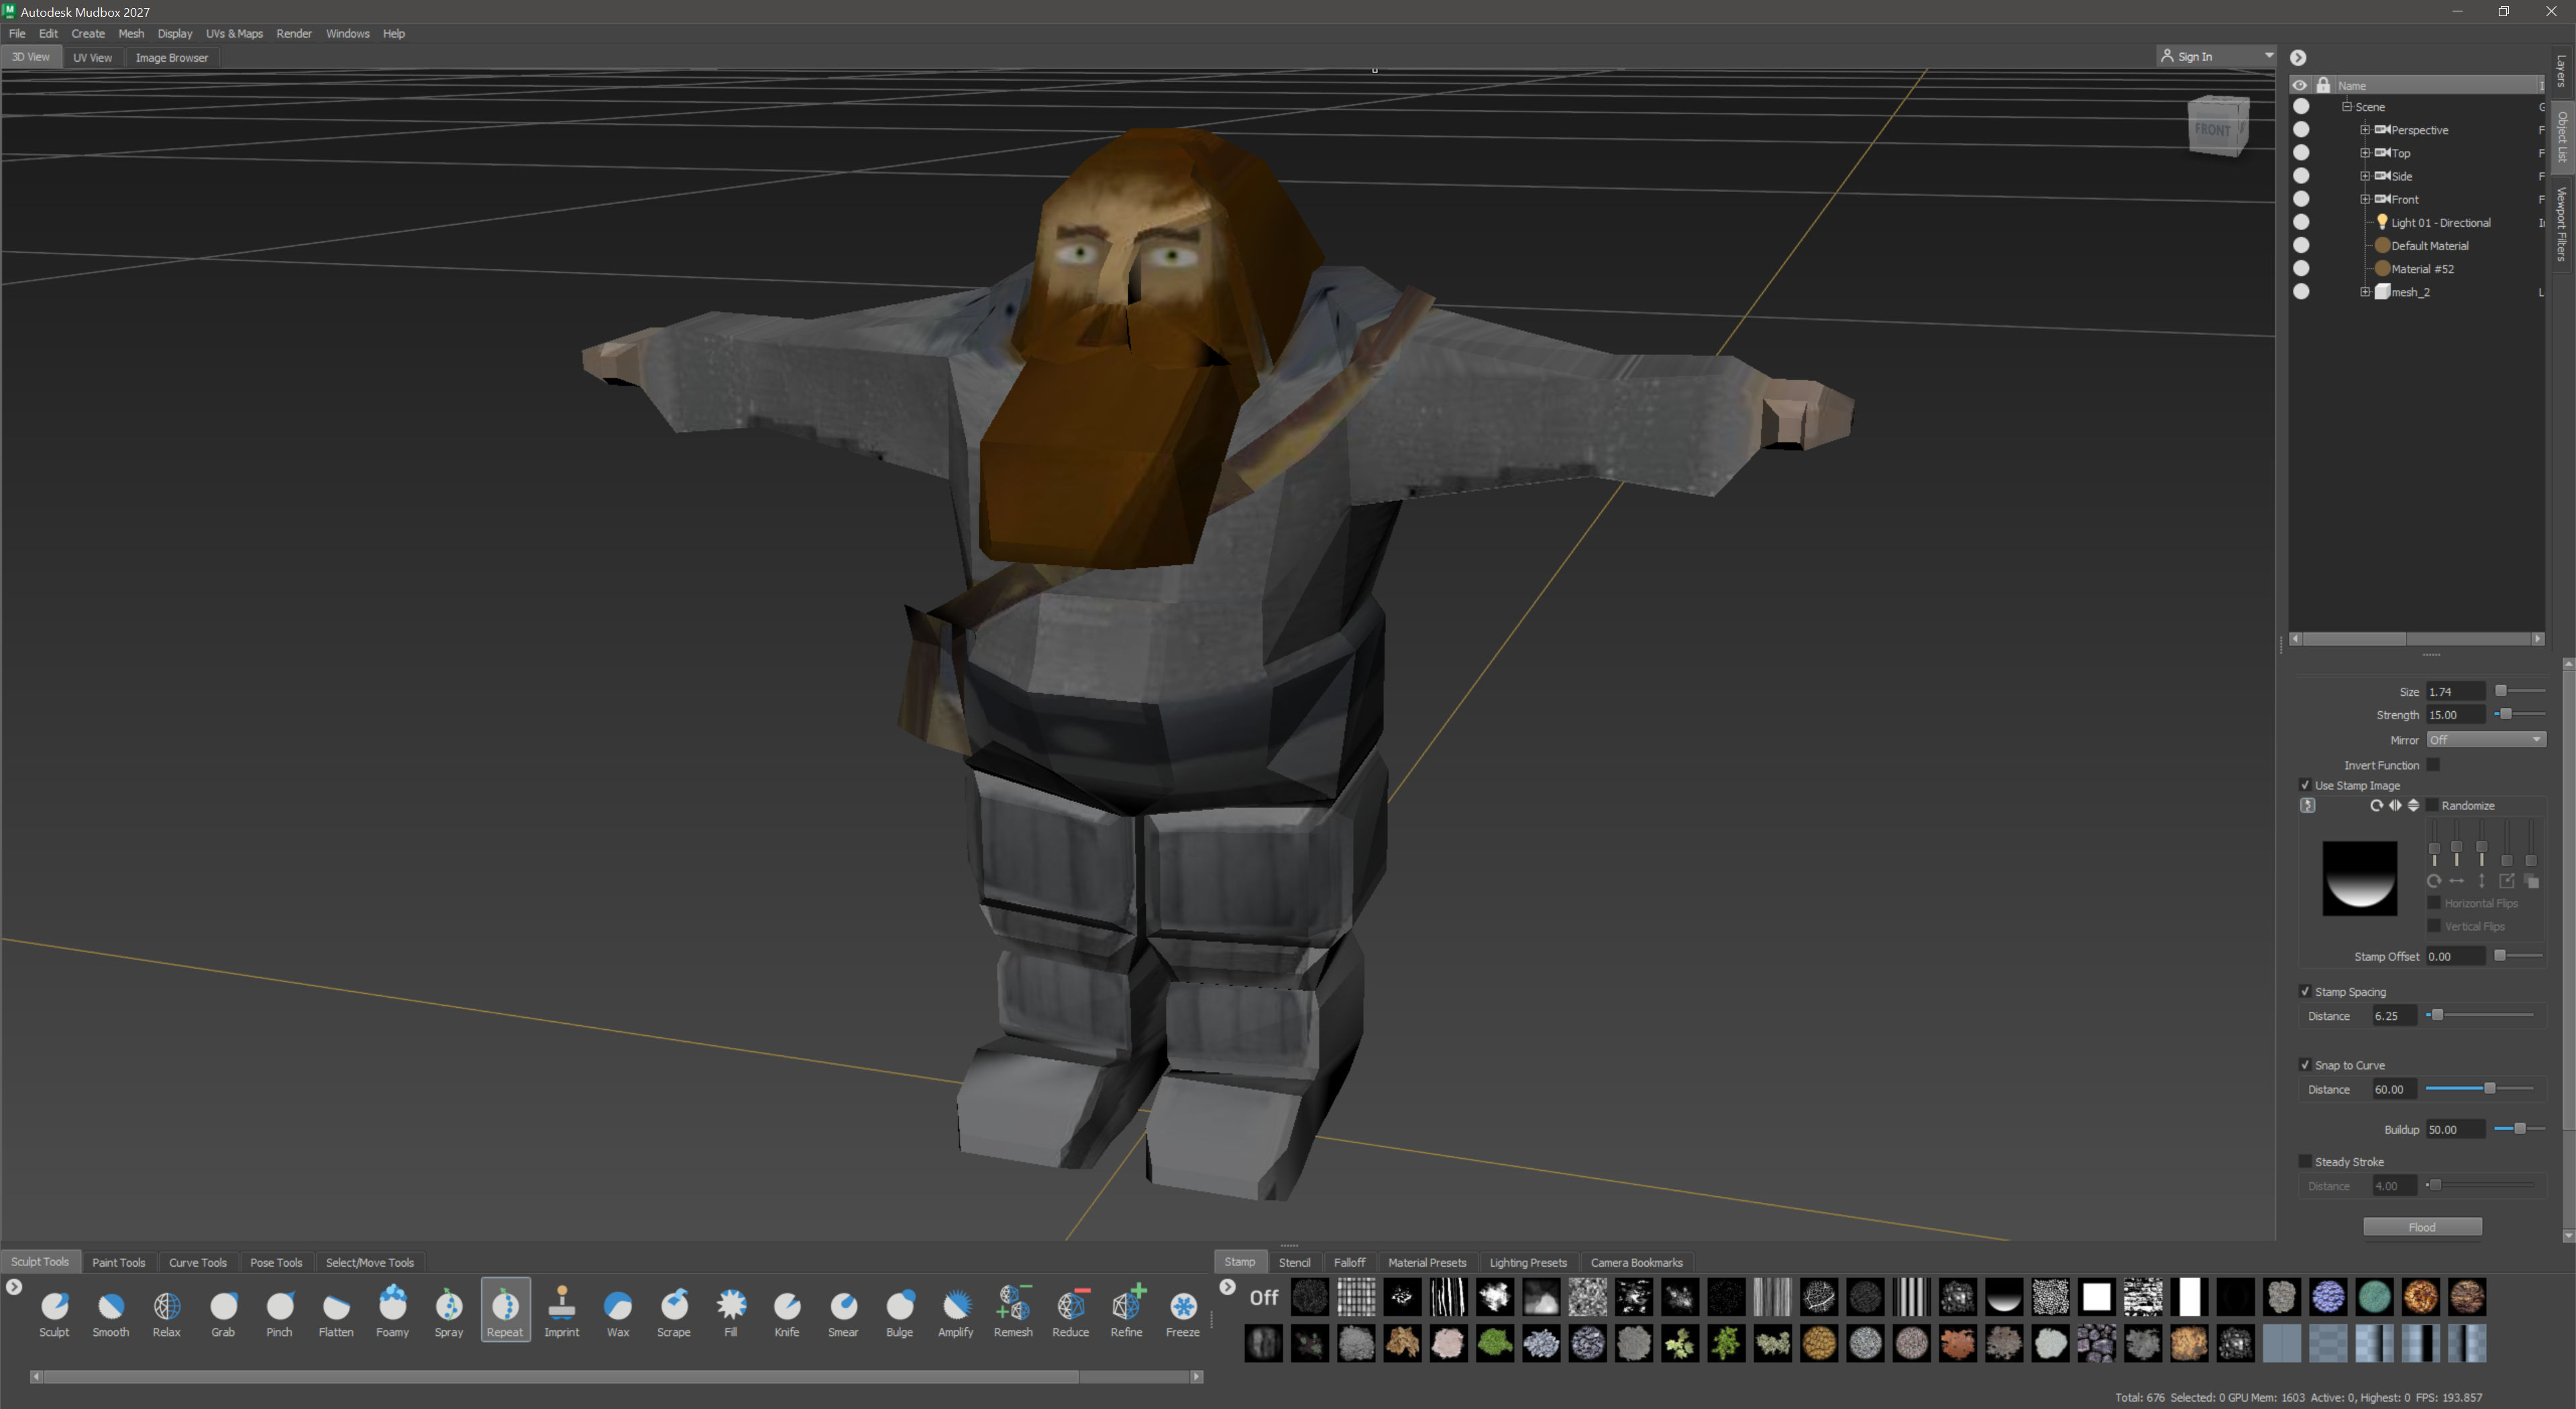Select the Scrape tool
The image size is (2576, 1409).
click(x=674, y=1311)
